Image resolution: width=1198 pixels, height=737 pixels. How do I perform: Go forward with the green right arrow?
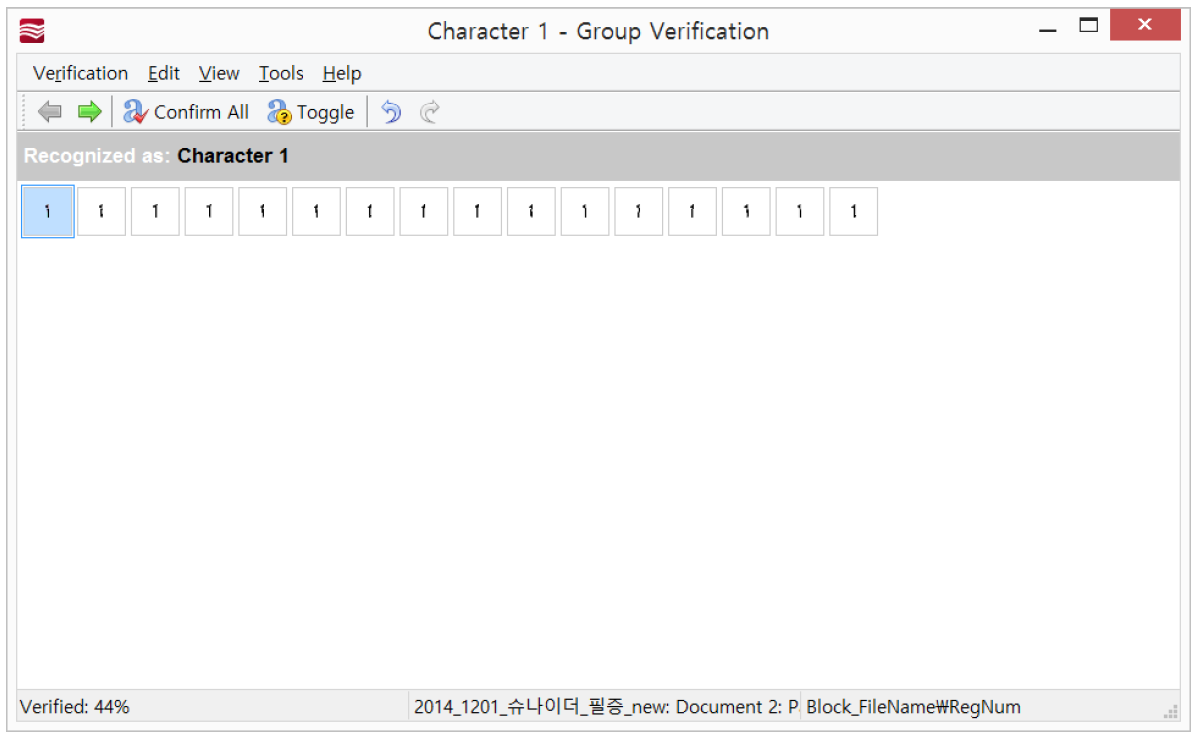(89, 112)
